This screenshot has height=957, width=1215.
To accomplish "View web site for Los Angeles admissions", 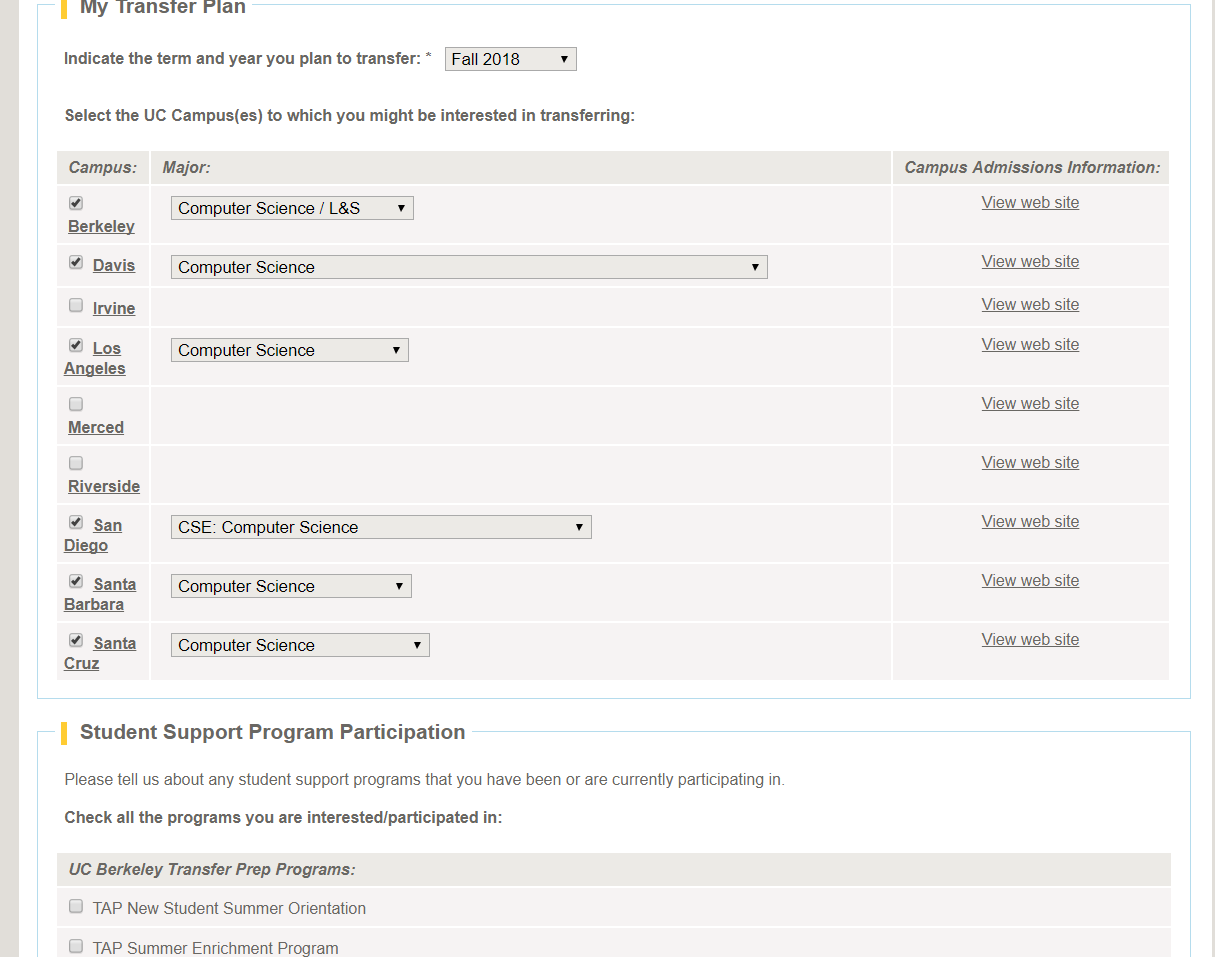I will [x=1030, y=344].
